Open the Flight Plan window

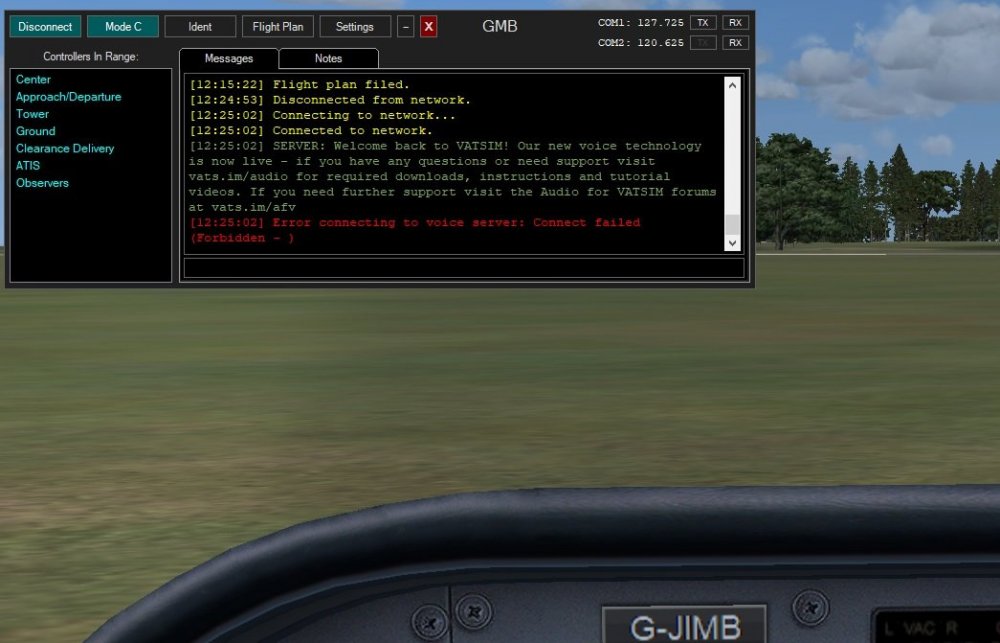(278, 27)
